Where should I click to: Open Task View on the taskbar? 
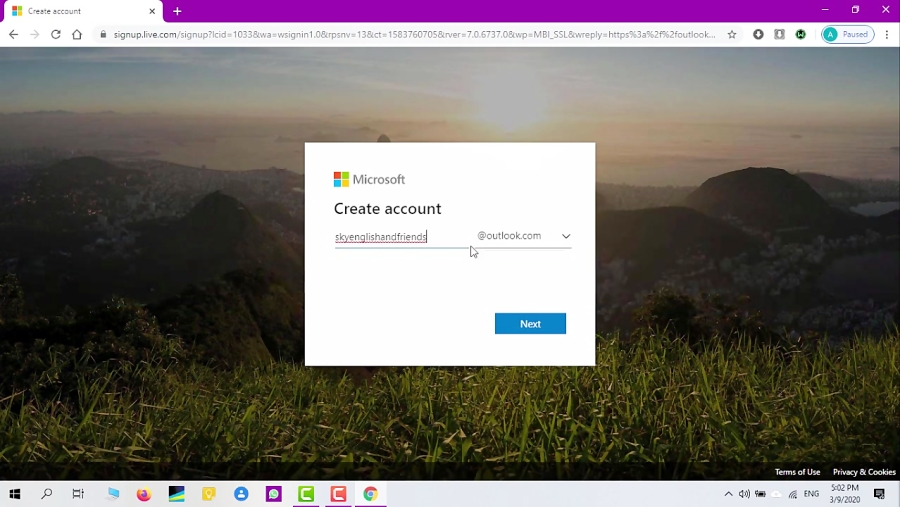click(x=78, y=494)
